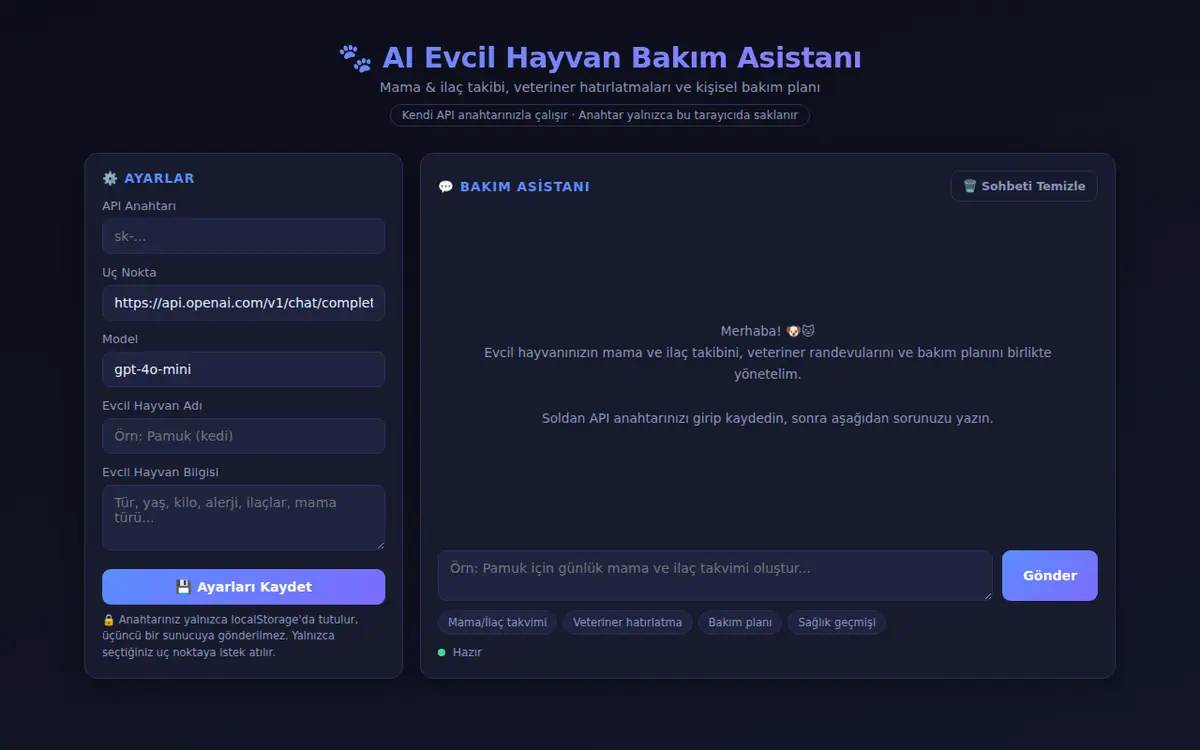This screenshot has height=750, width=1200.
Task: Click the AI Evcil Hayvan Bakım Asistanı heading
Action: (600, 58)
